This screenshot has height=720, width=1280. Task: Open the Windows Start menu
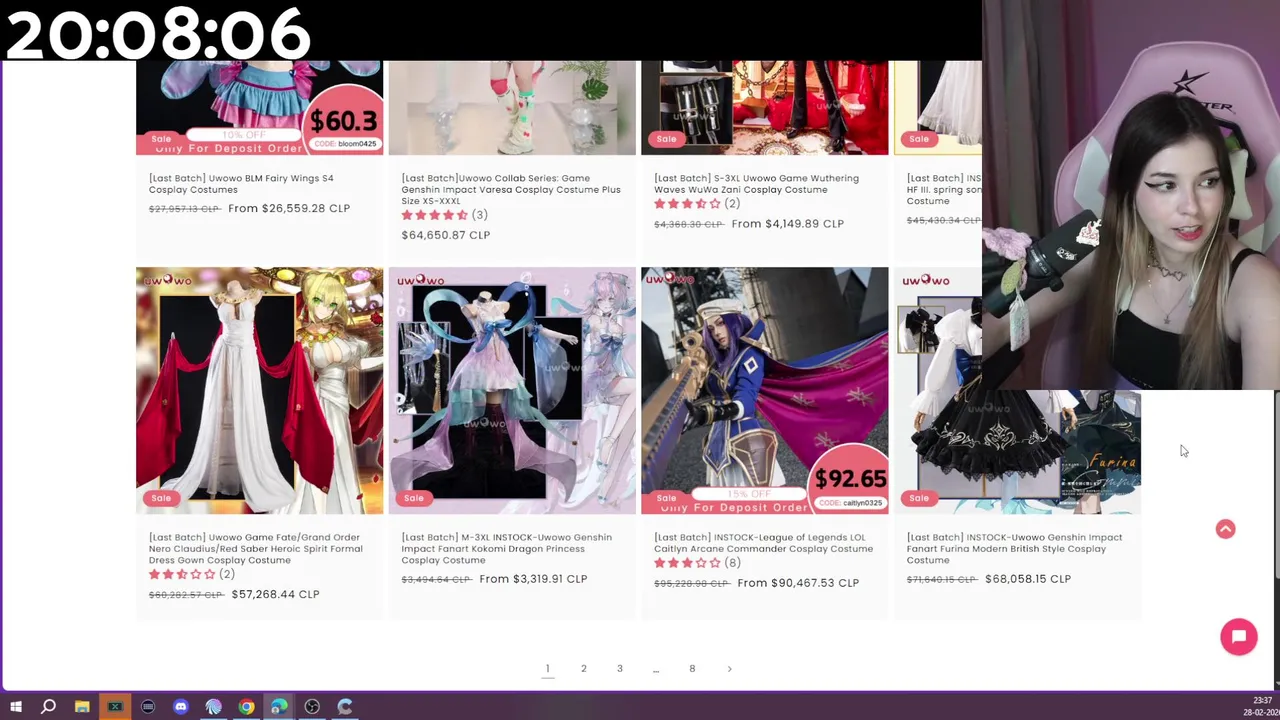point(16,707)
